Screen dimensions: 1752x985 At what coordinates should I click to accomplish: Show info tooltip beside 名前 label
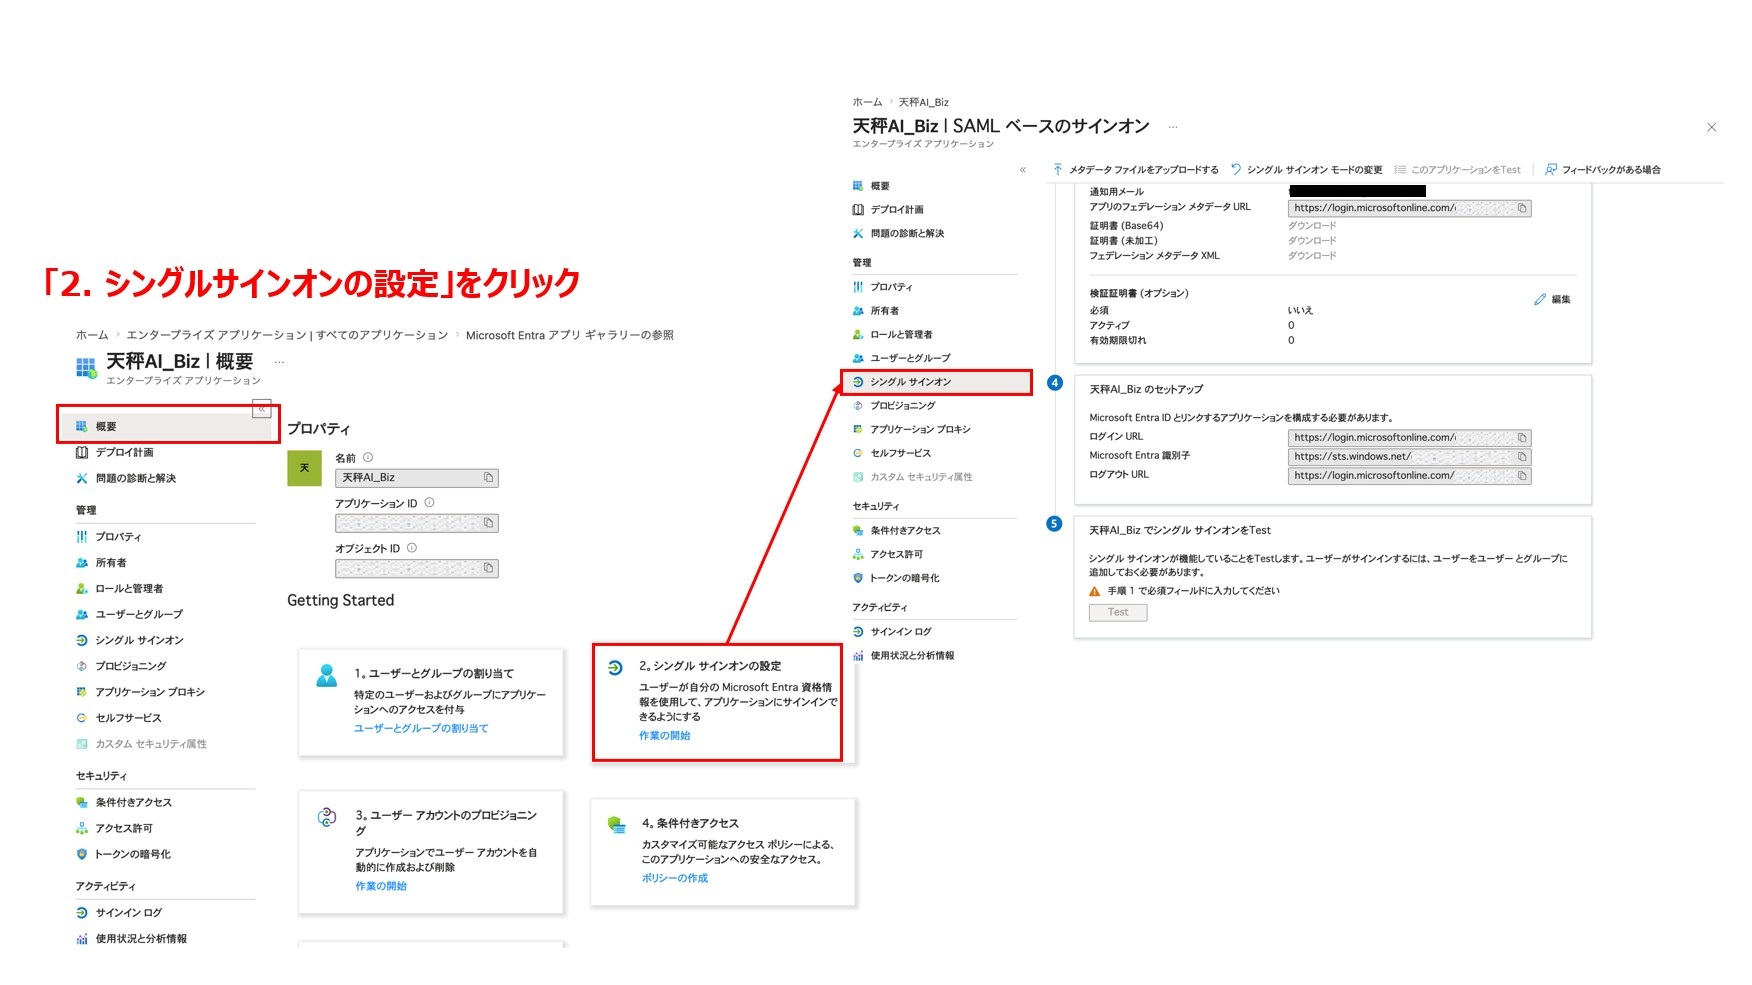point(368,458)
